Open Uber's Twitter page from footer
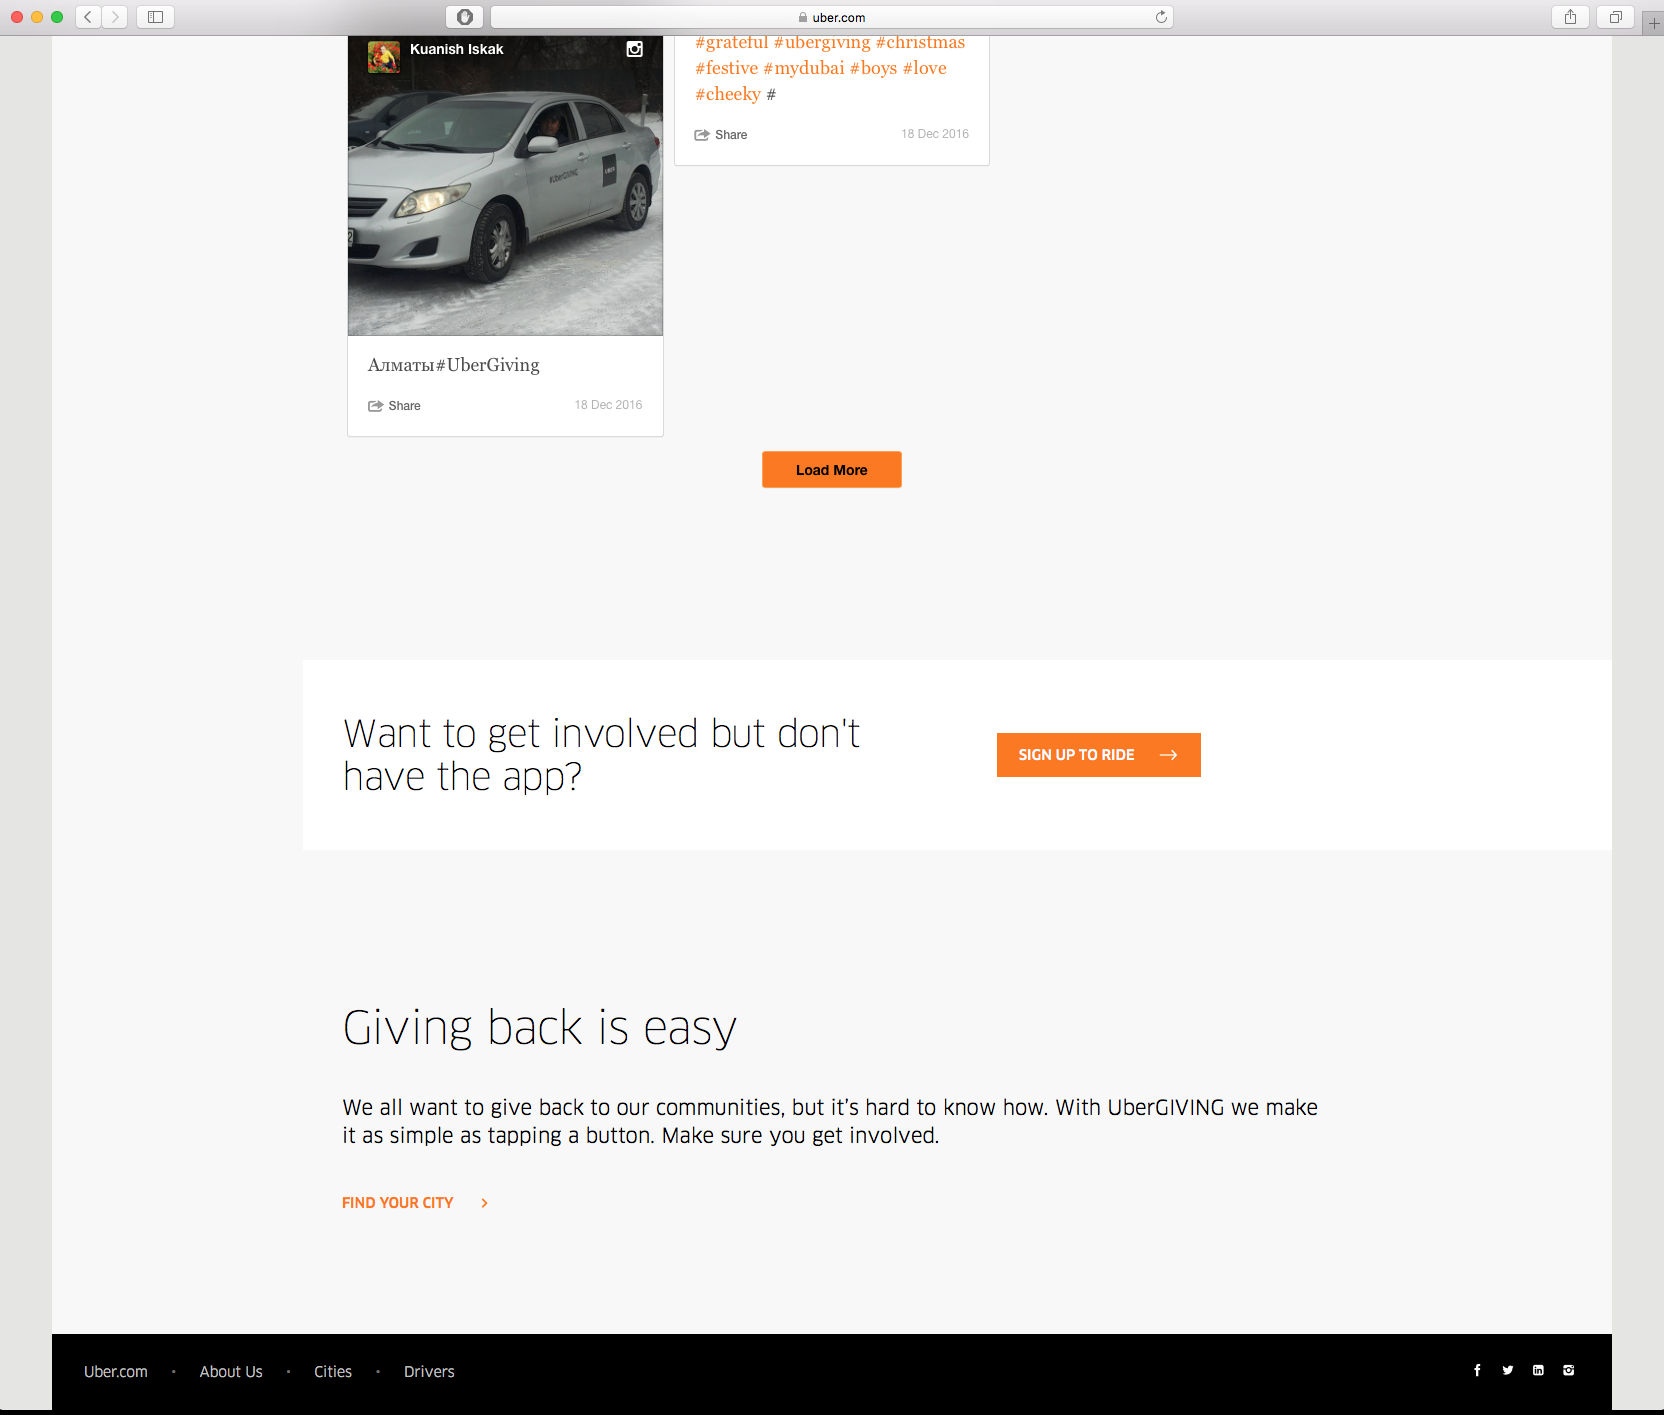Viewport: 1664px width, 1415px height. coord(1507,1370)
